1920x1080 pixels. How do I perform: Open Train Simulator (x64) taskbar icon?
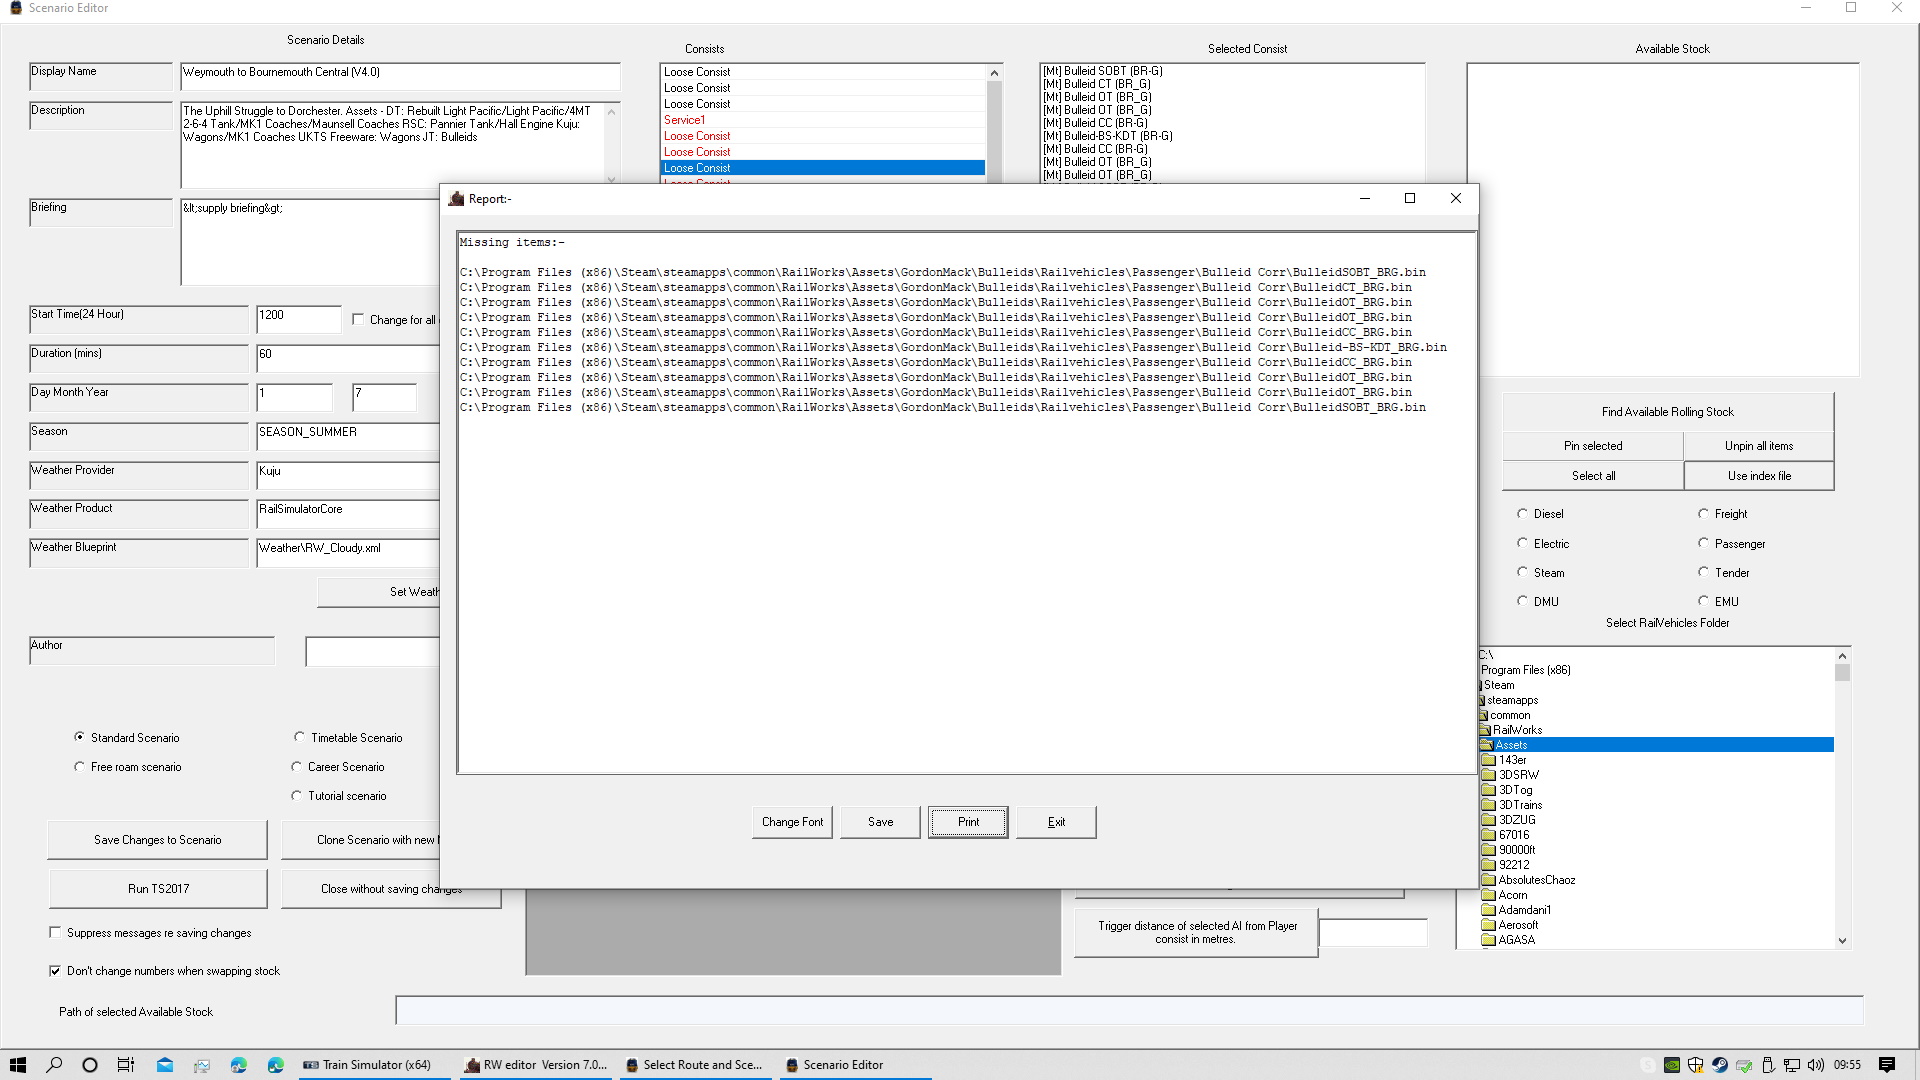[368, 1065]
